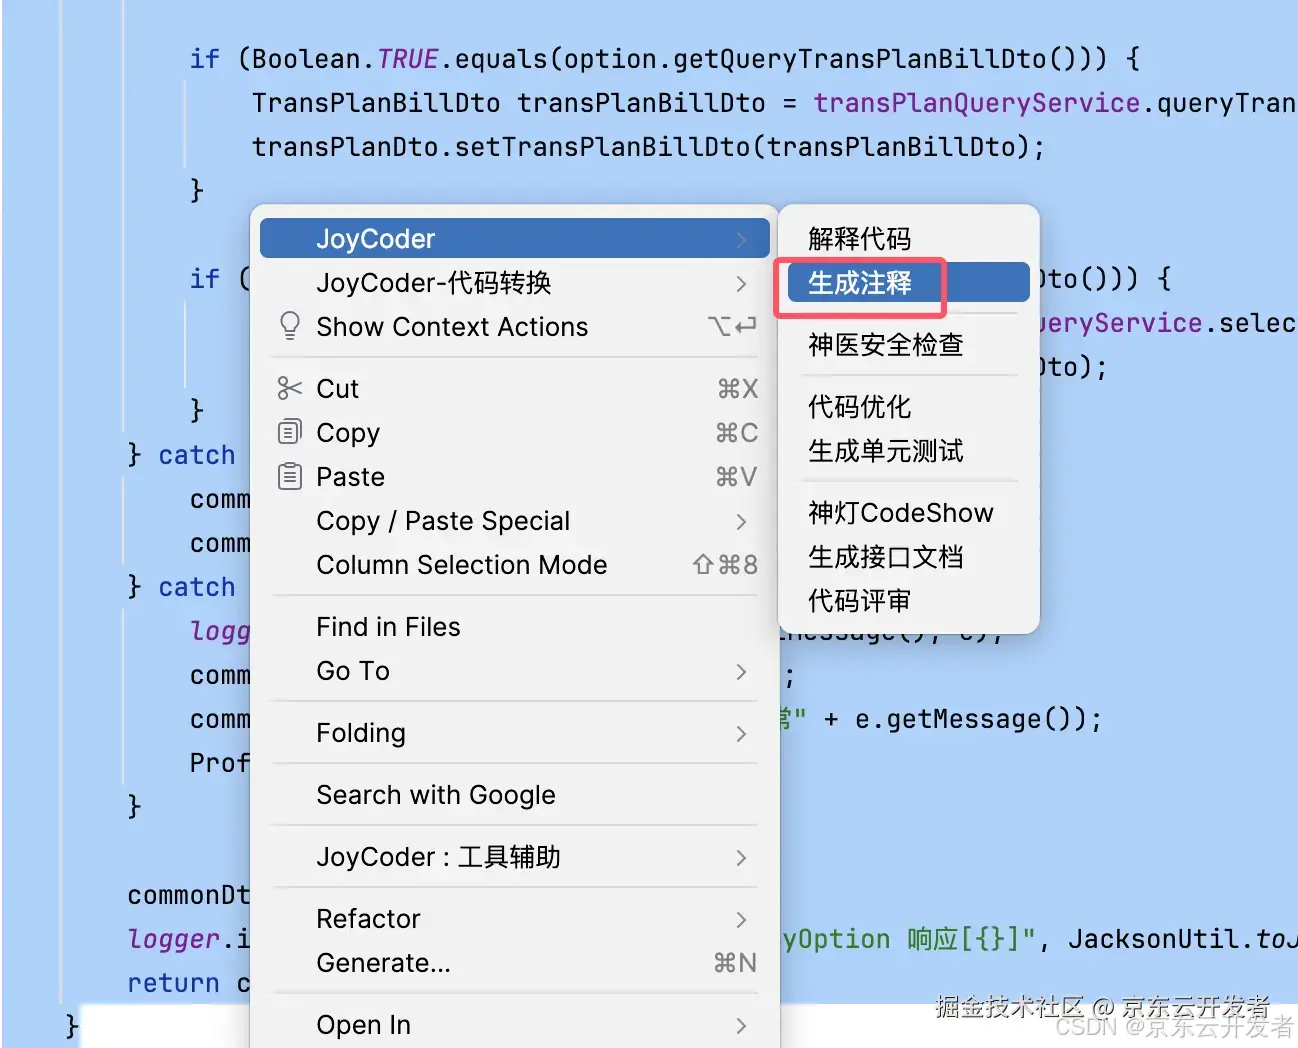Expand arrow on the Open In row

pos(741,1026)
